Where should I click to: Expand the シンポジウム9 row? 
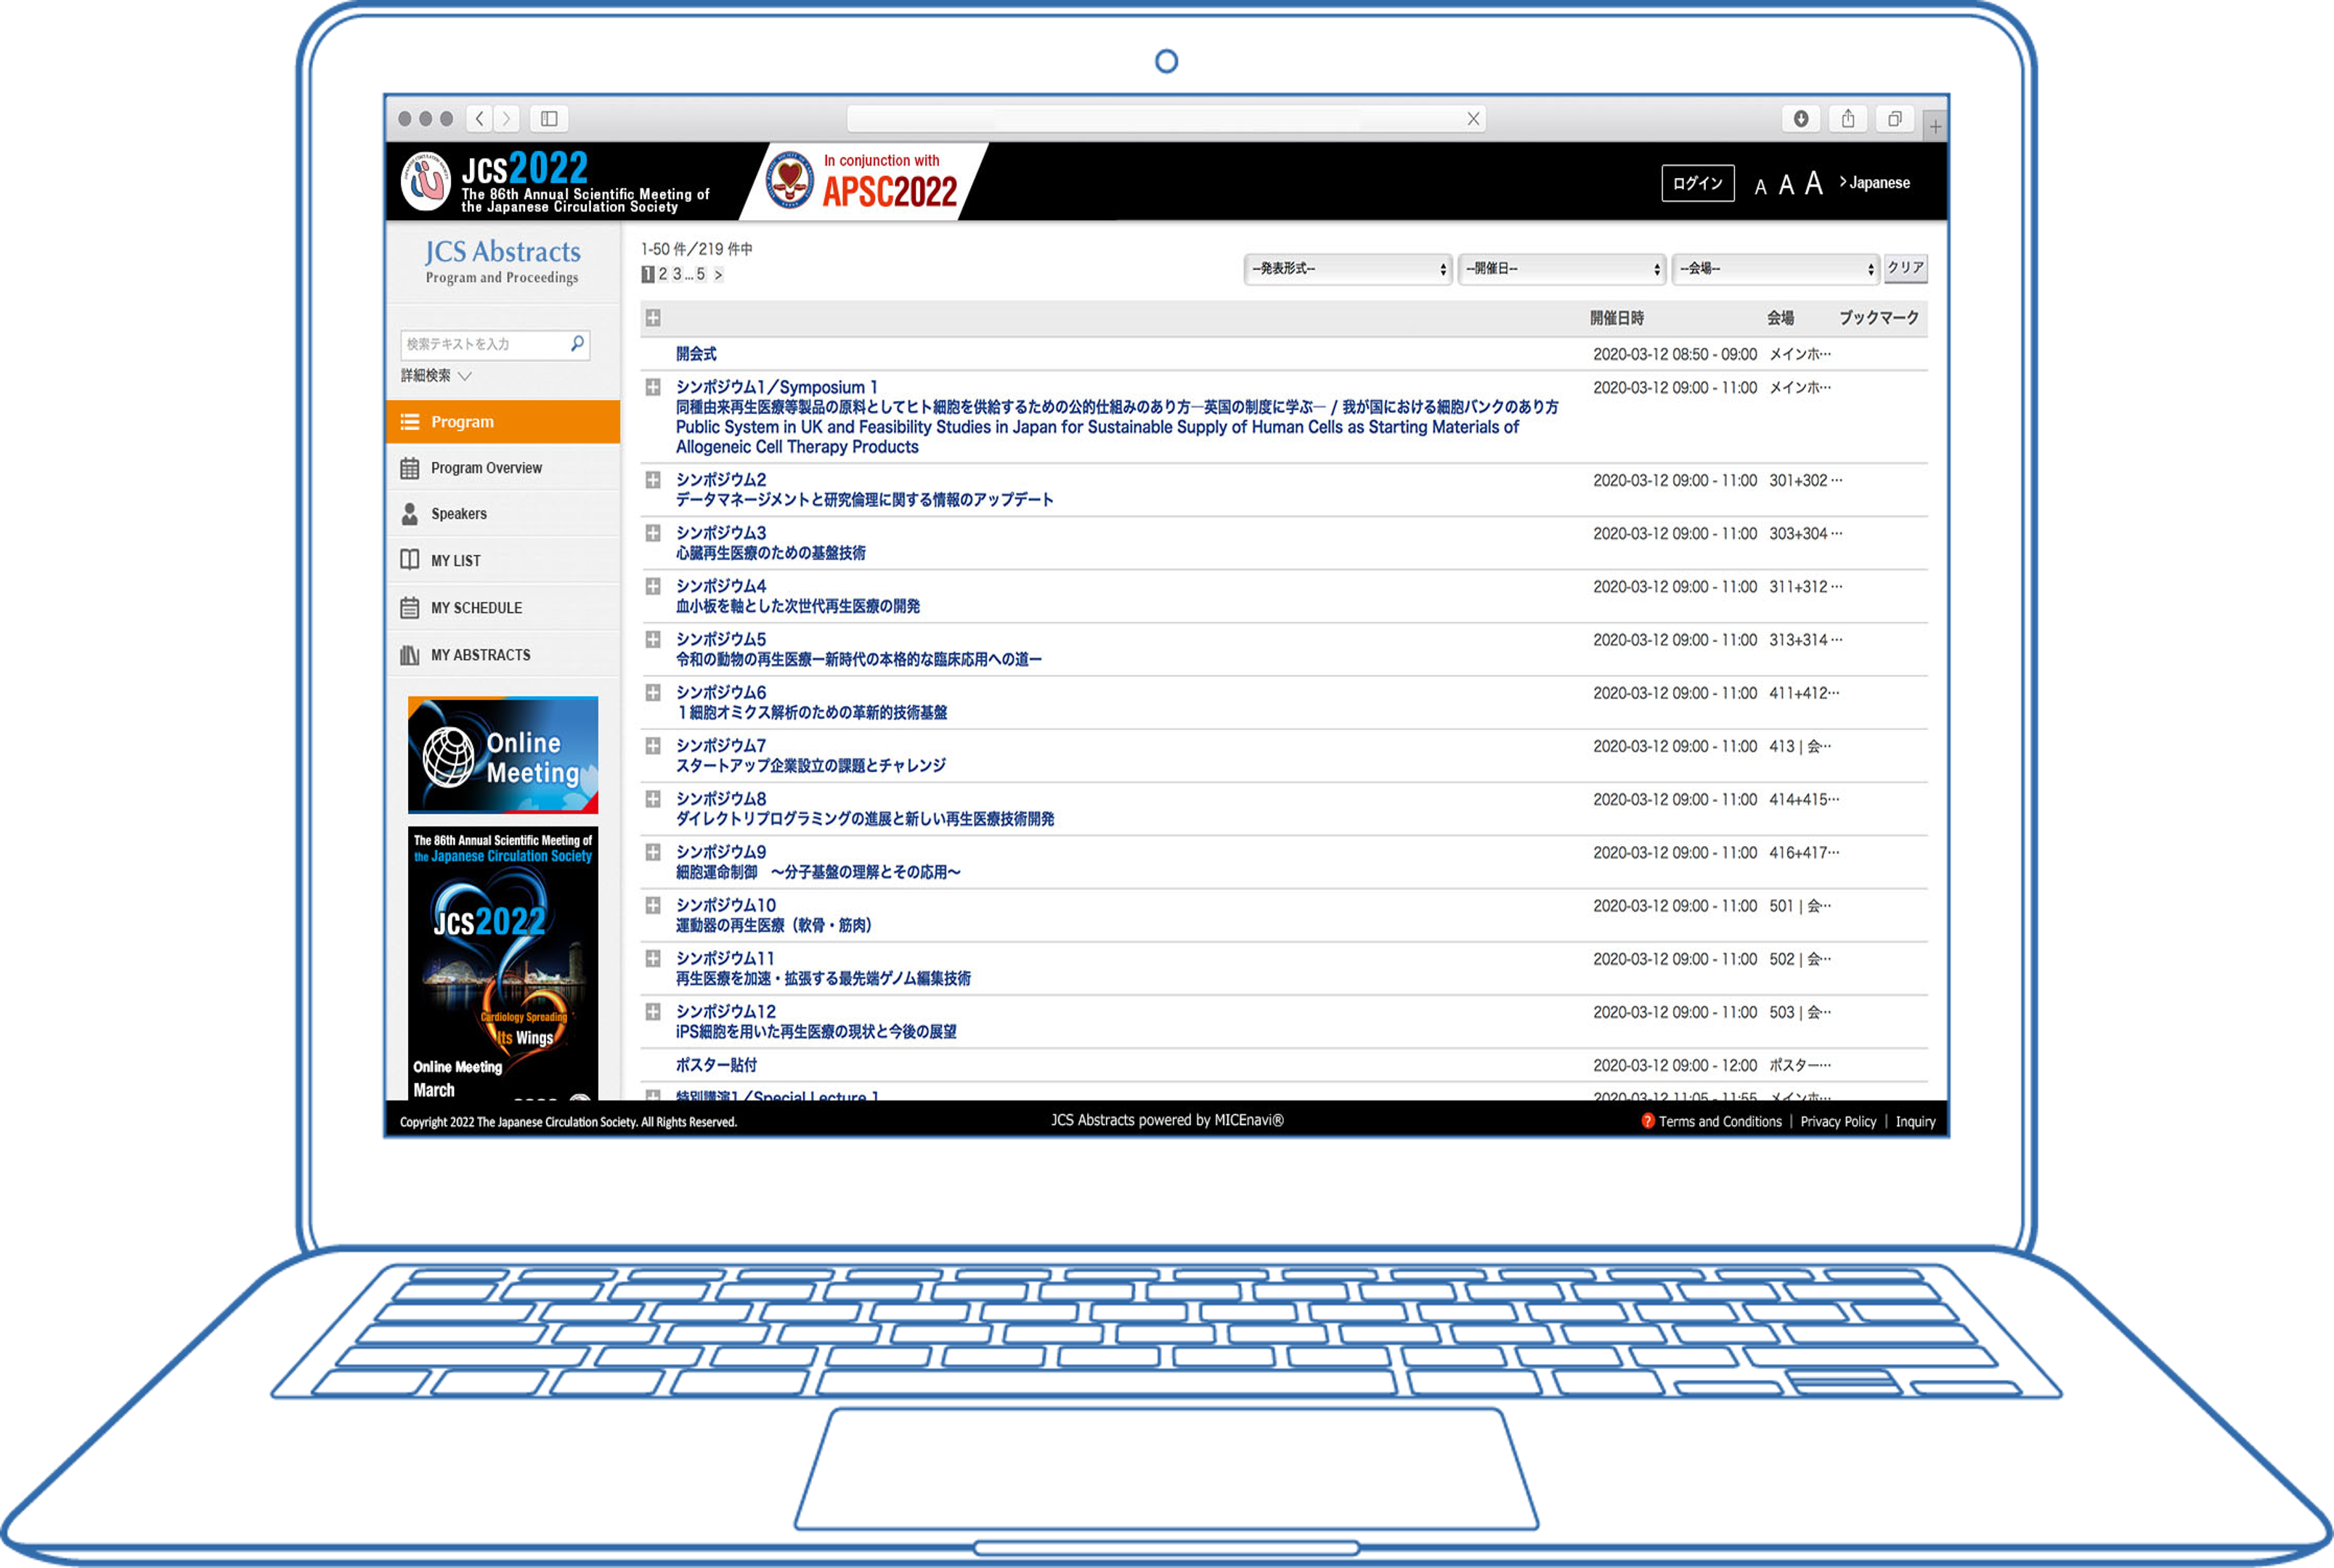pos(653,852)
